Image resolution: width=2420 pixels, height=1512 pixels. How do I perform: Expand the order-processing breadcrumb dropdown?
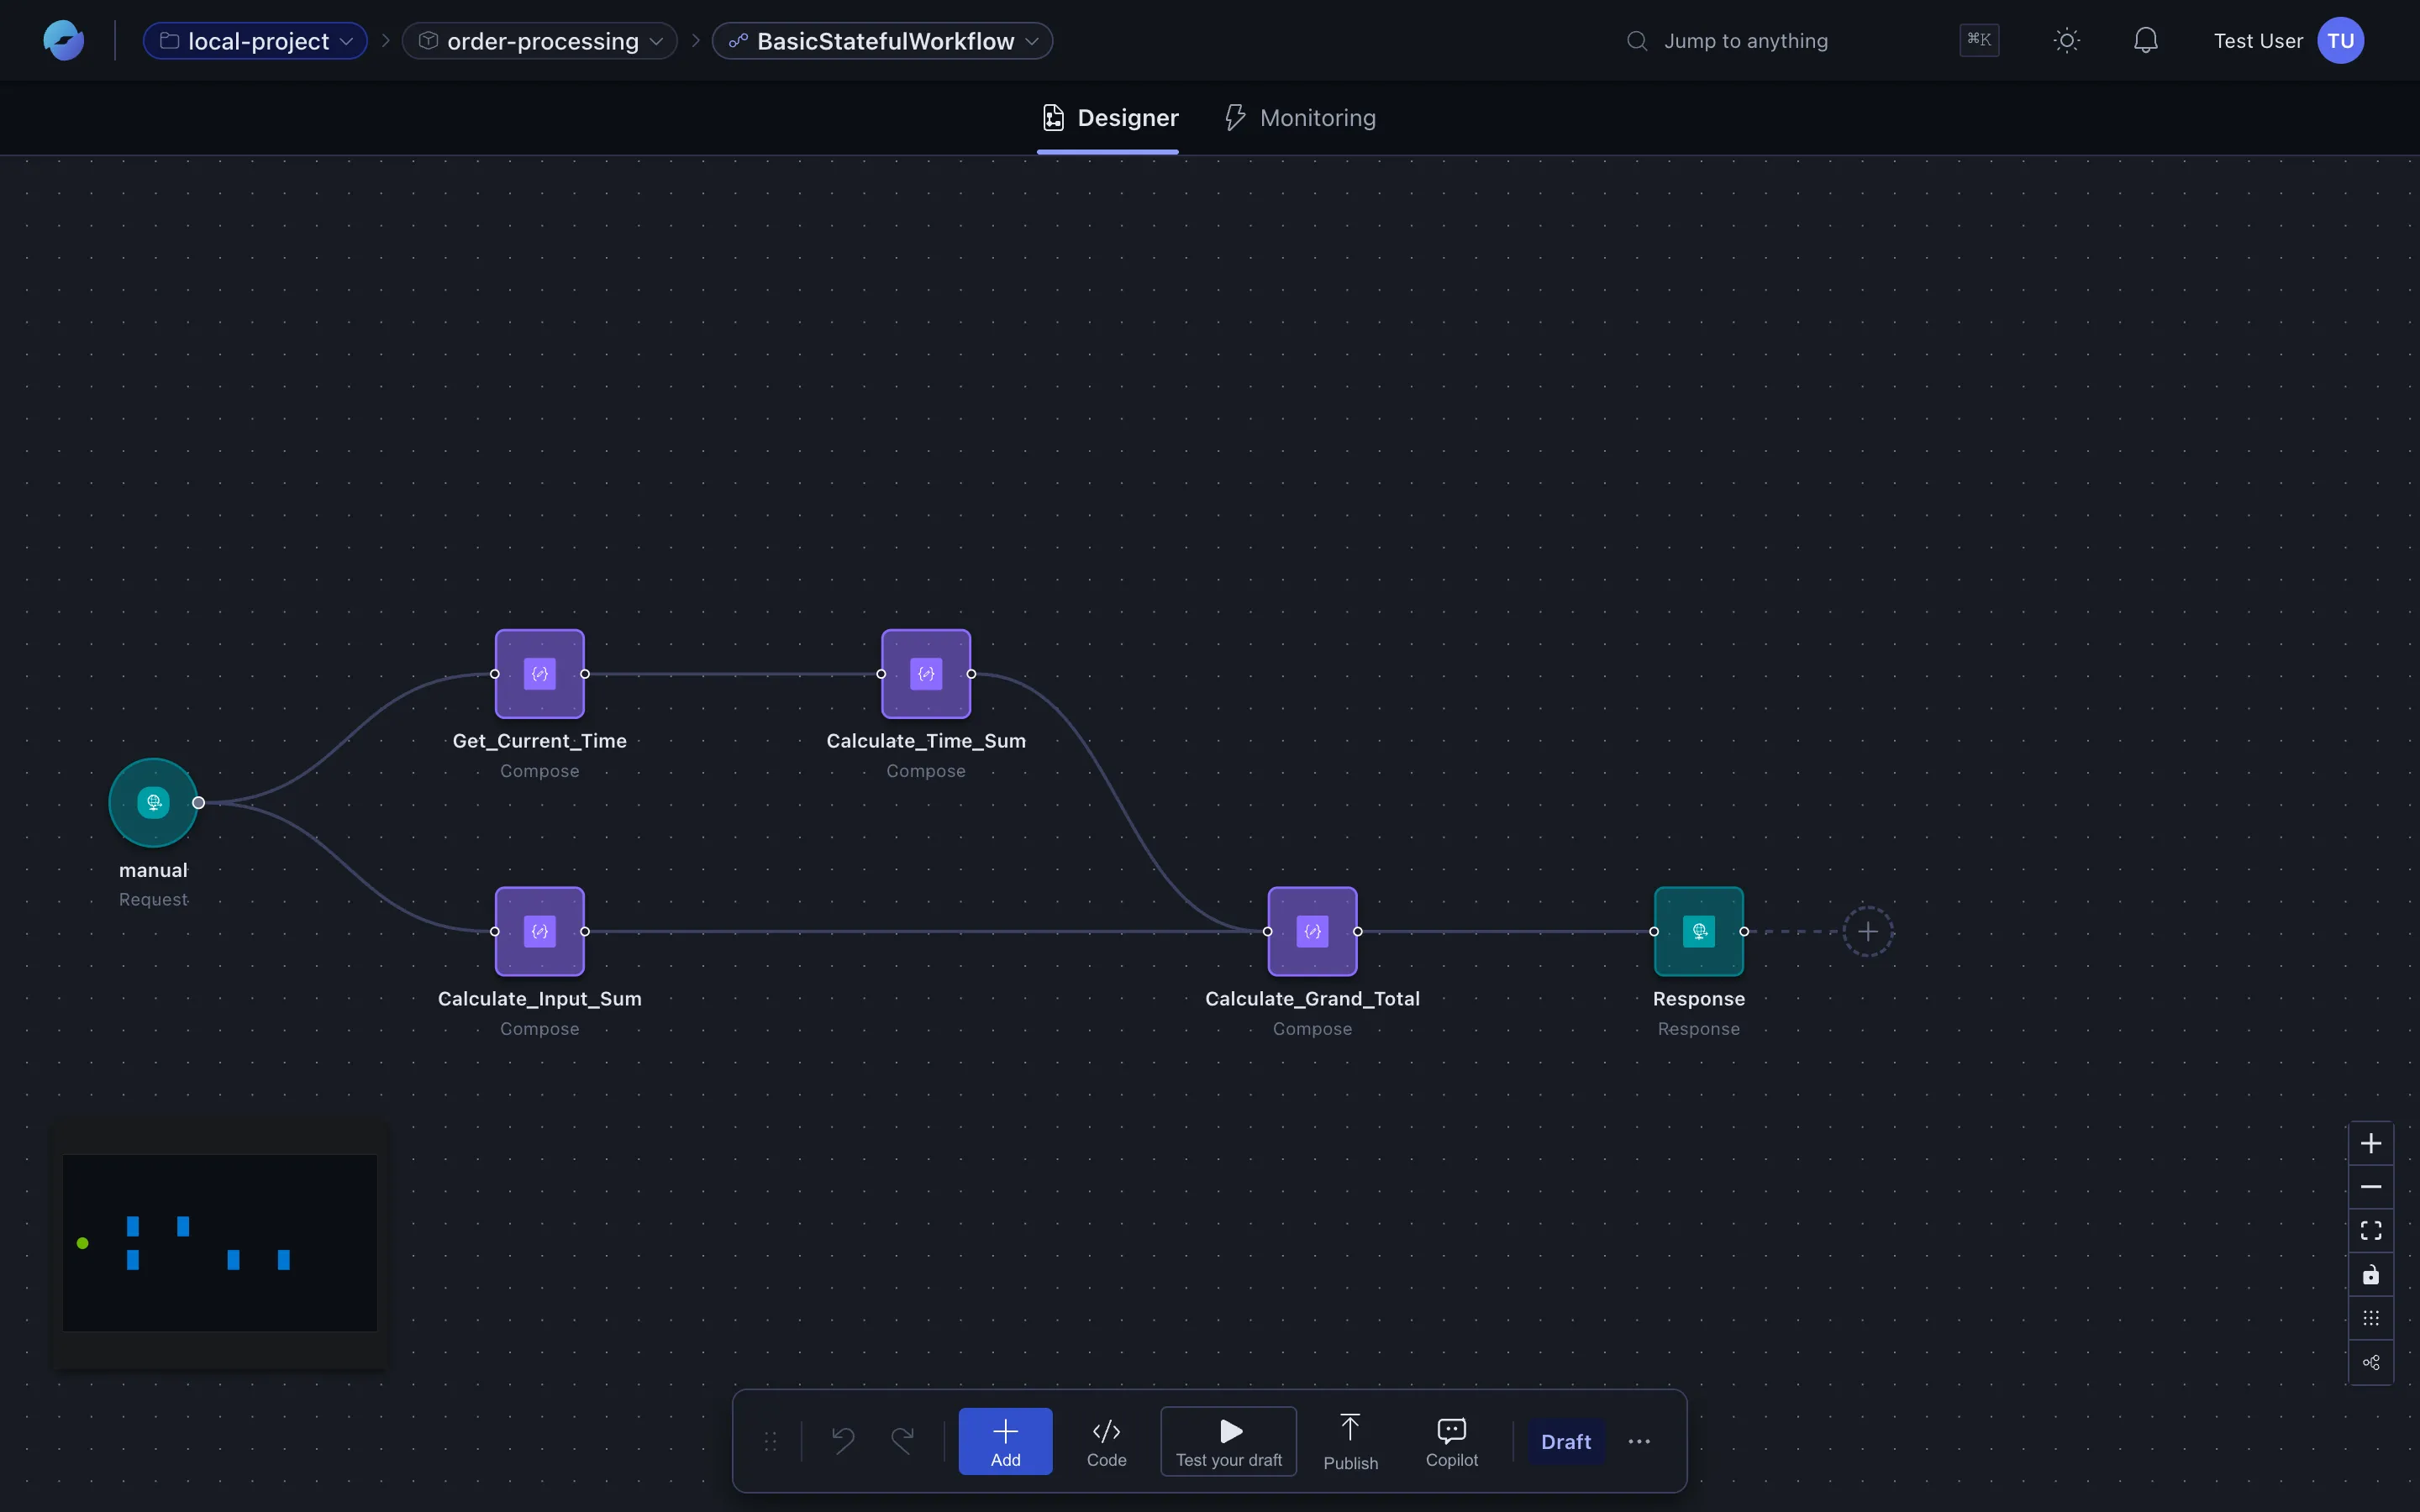tap(540, 41)
